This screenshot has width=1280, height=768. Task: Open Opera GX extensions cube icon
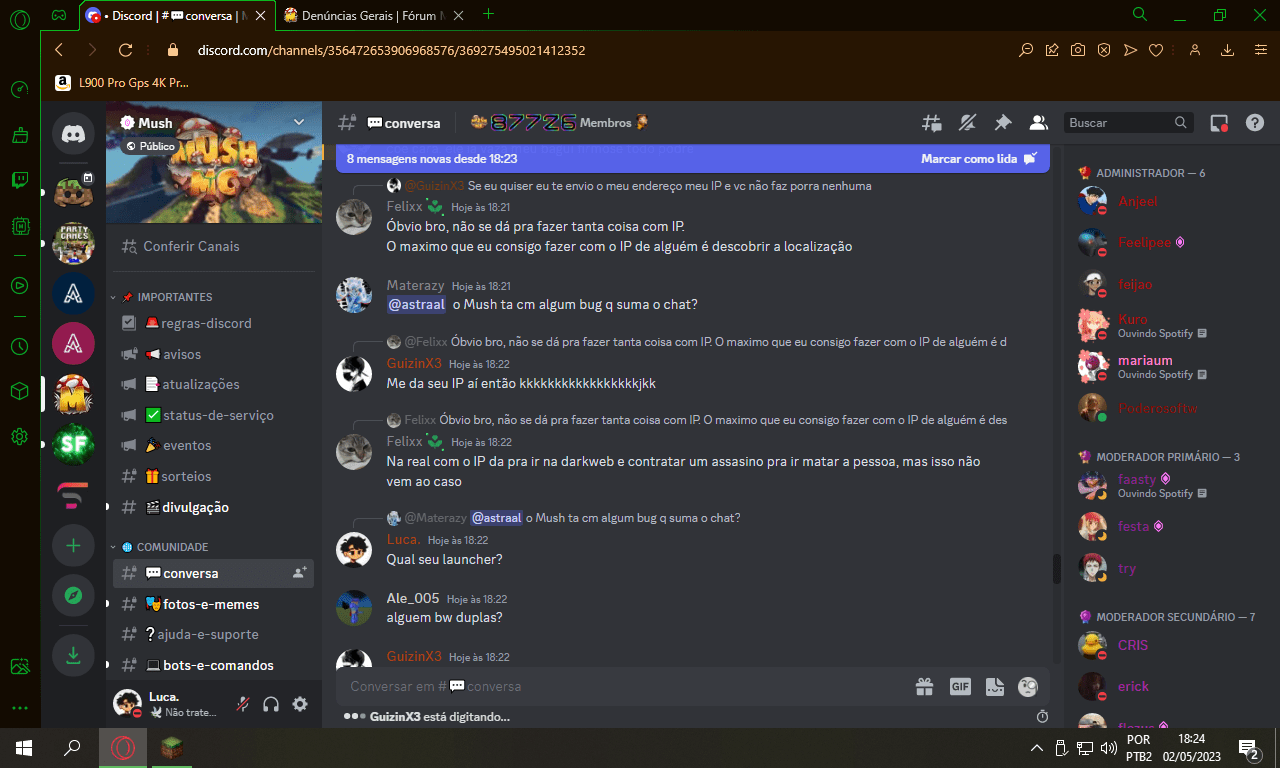pyautogui.click(x=19, y=391)
